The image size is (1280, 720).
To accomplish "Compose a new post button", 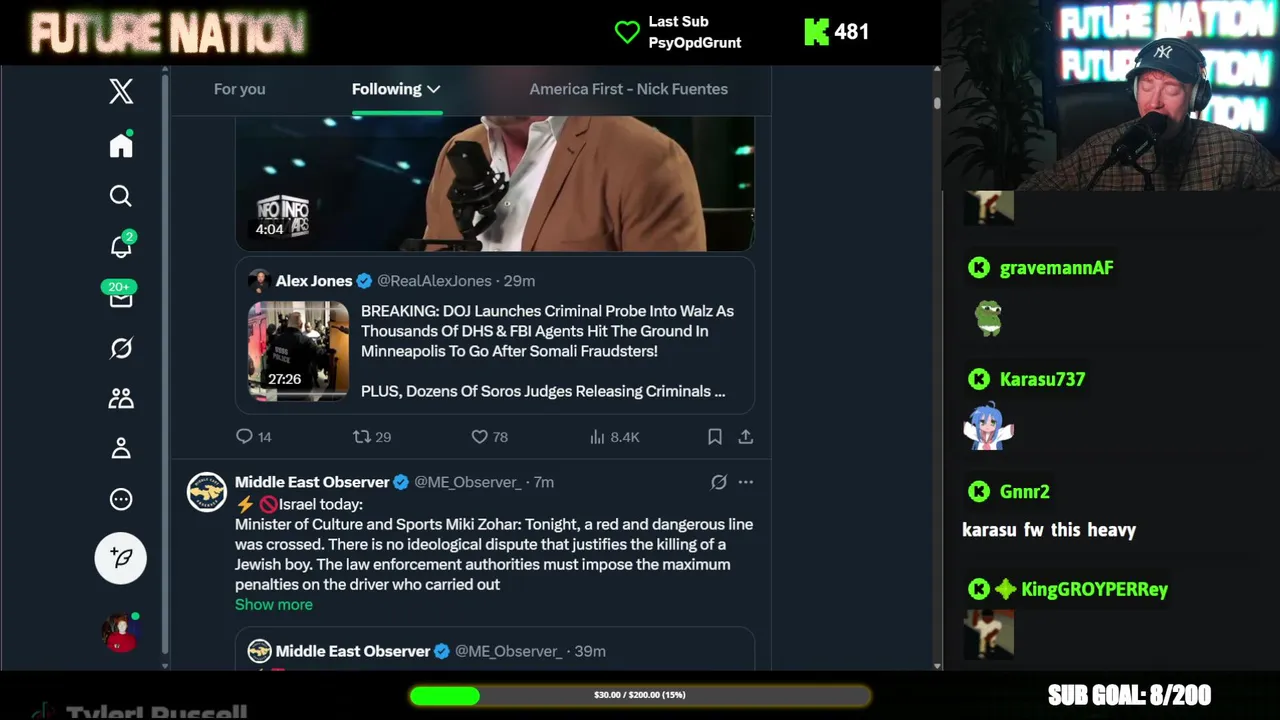I will [x=121, y=558].
